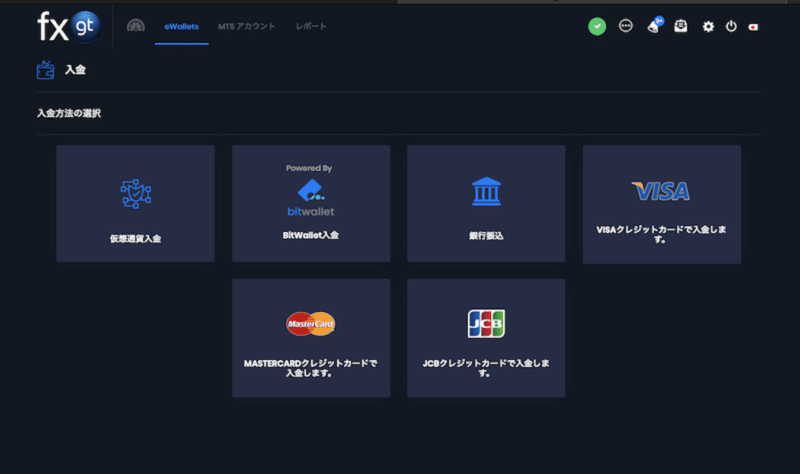Select the VISA credit card deposit card

click(x=662, y=204)
